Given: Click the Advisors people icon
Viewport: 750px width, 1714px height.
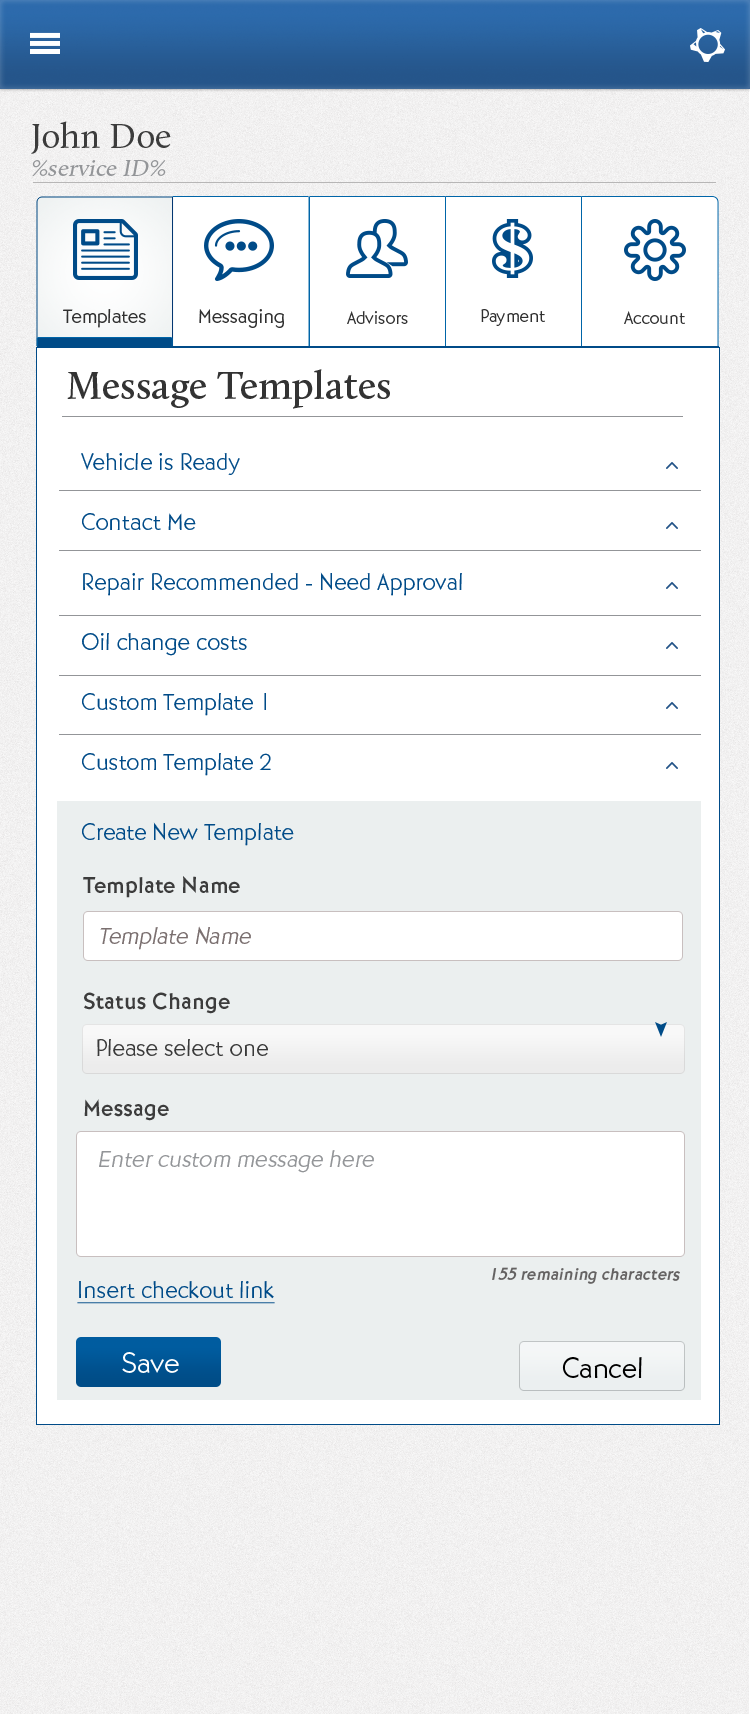Looking at the screenshot, I should 377,250.
